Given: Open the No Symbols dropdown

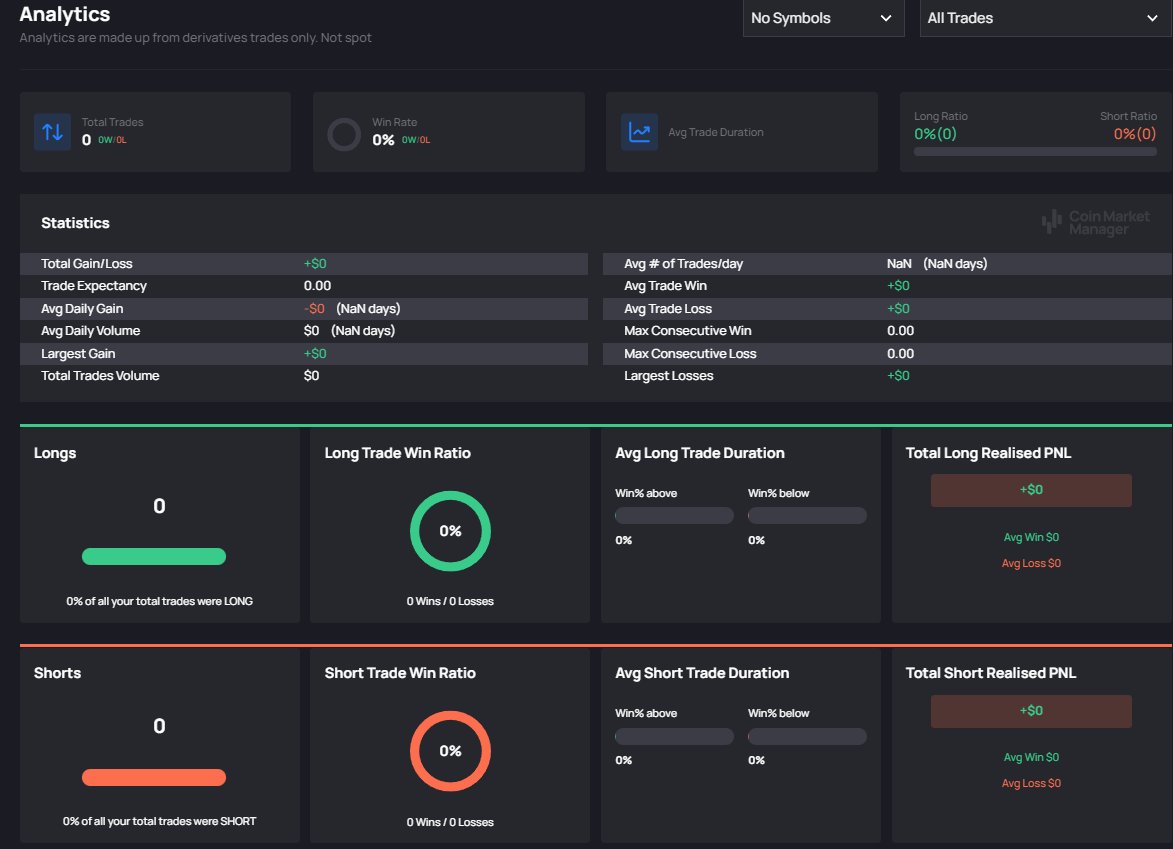Looking at the screenshot, I should click(x=823, y=18).
